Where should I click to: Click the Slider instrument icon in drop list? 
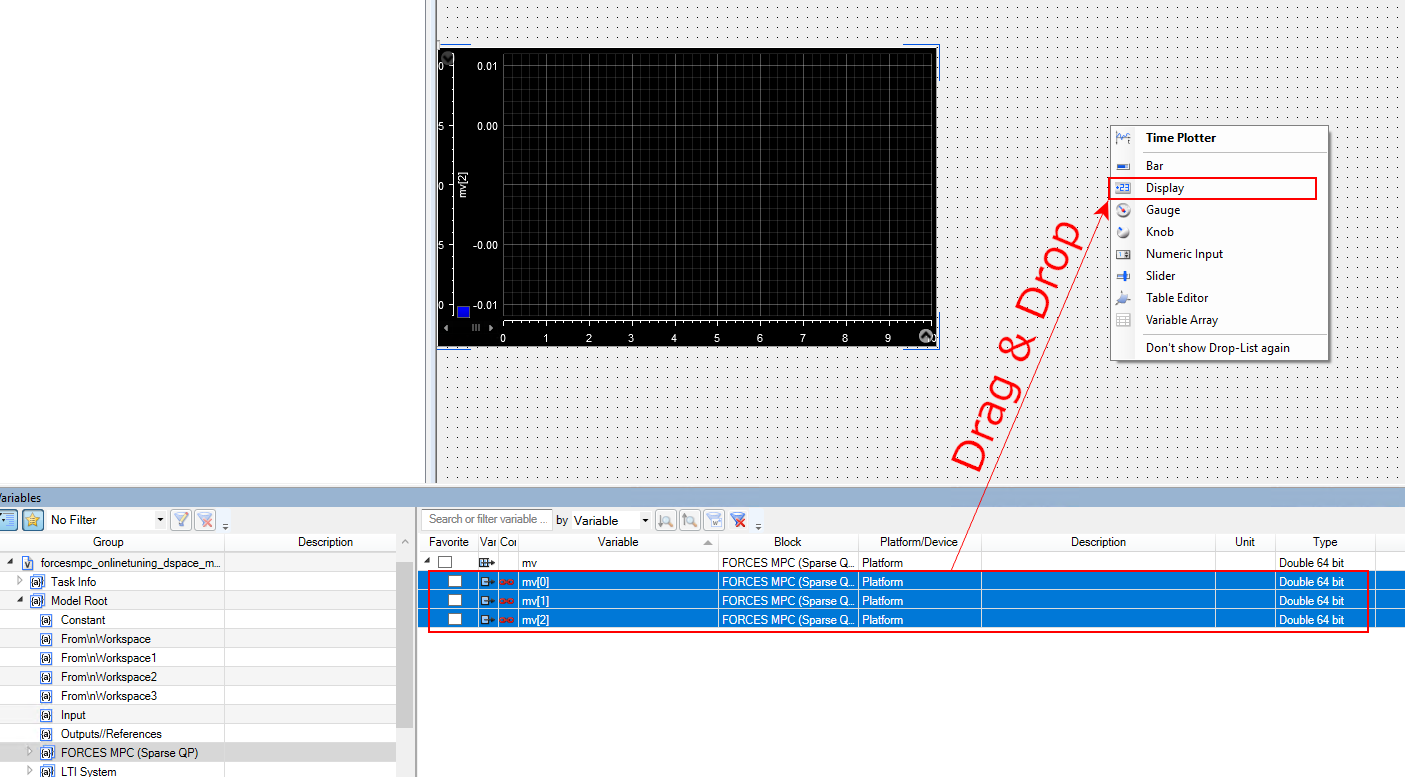(x=1124, y=276)
